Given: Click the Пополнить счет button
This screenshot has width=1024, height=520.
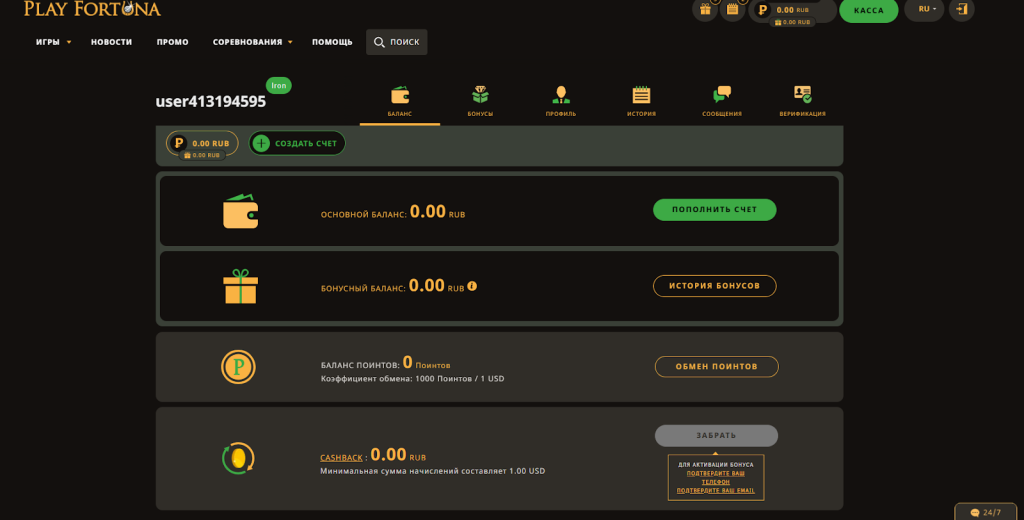Looking at the screenshot, I should tap(714, 210).
